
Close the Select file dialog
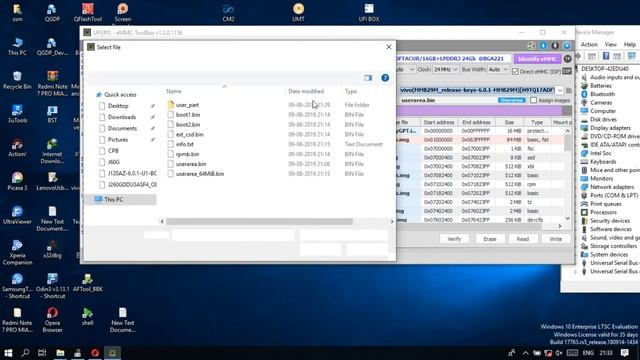389,47
